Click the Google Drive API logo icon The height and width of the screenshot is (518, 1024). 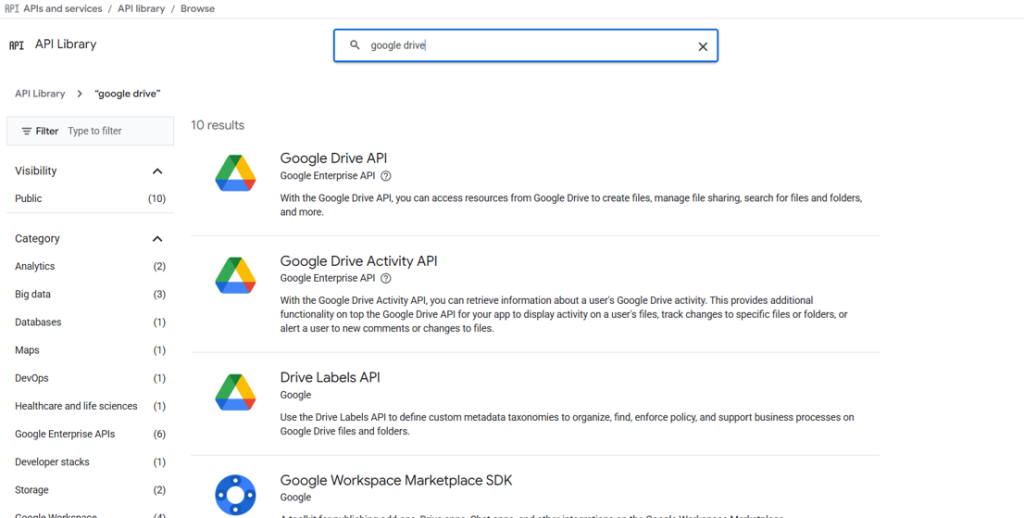235,173
